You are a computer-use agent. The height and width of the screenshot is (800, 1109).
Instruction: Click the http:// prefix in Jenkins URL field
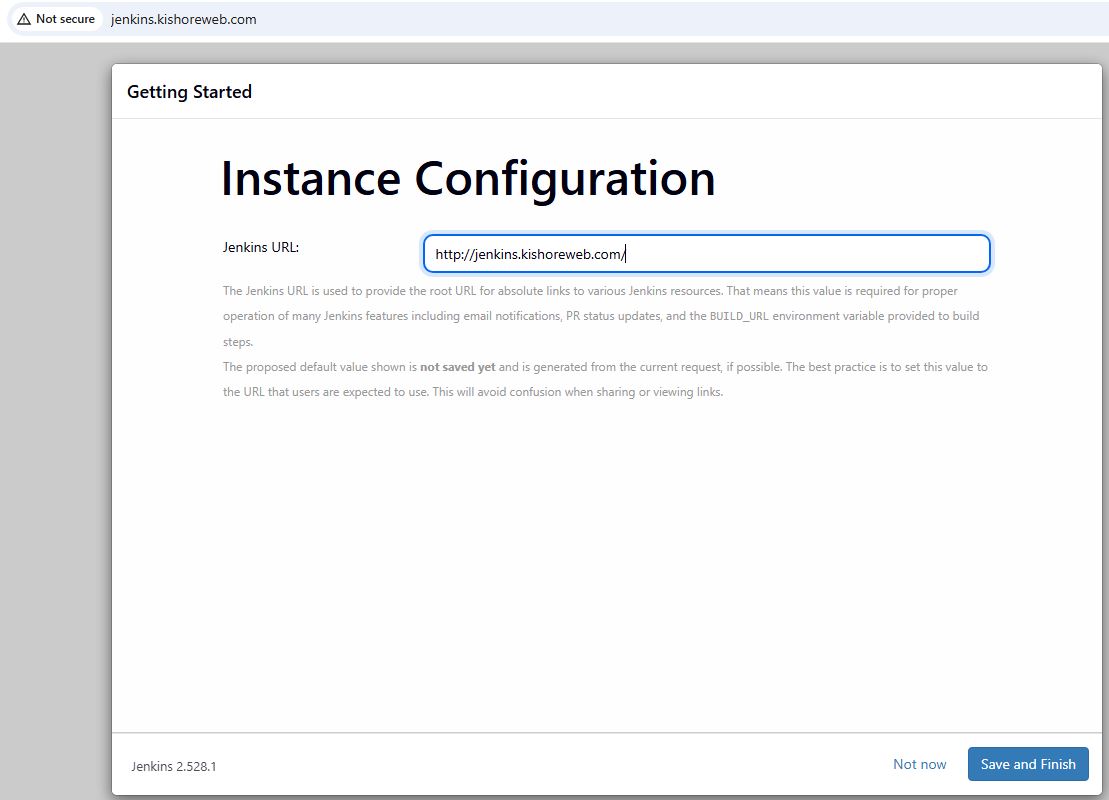[x=453, y=255]
